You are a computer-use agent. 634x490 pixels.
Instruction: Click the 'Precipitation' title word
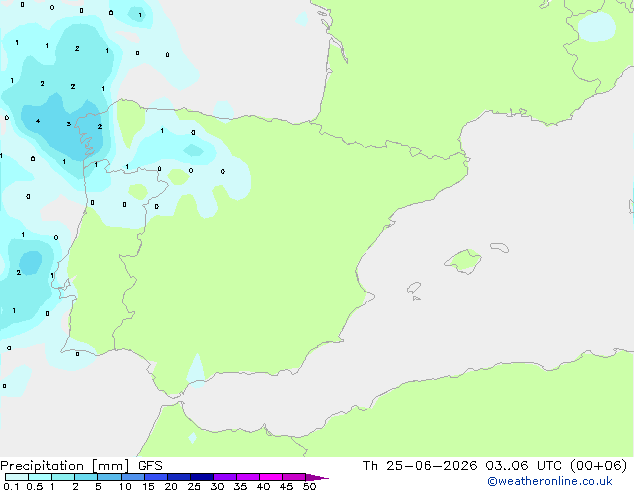point(42,466)
